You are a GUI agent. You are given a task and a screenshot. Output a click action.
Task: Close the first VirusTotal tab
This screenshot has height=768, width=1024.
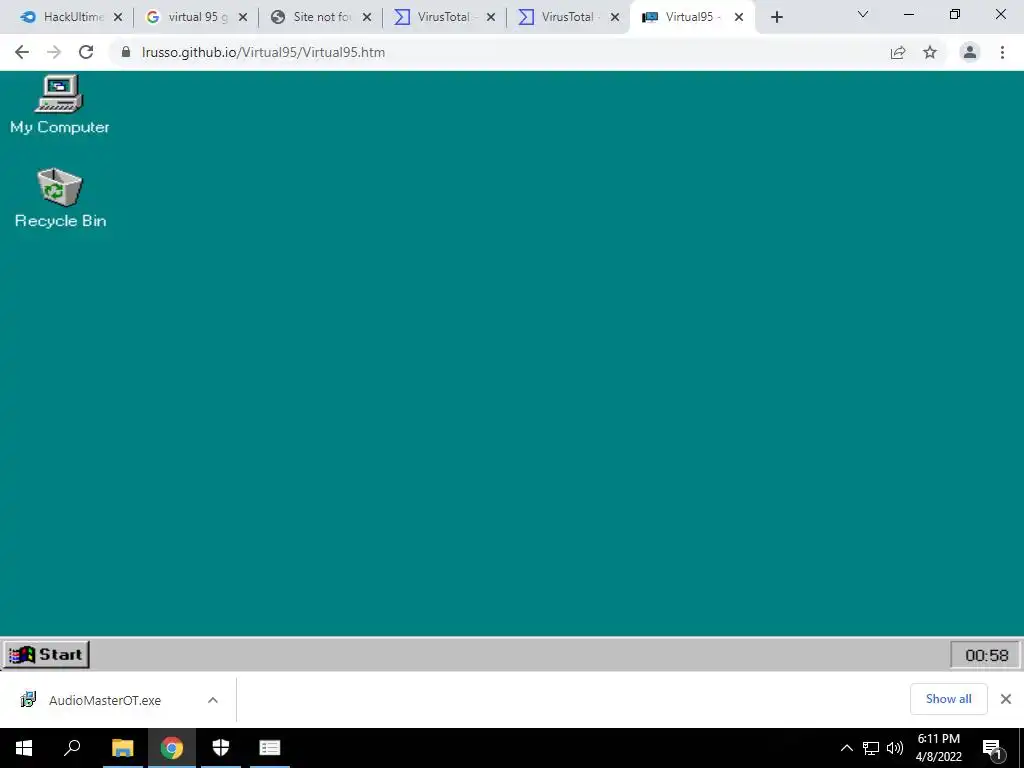click(491, 18)
